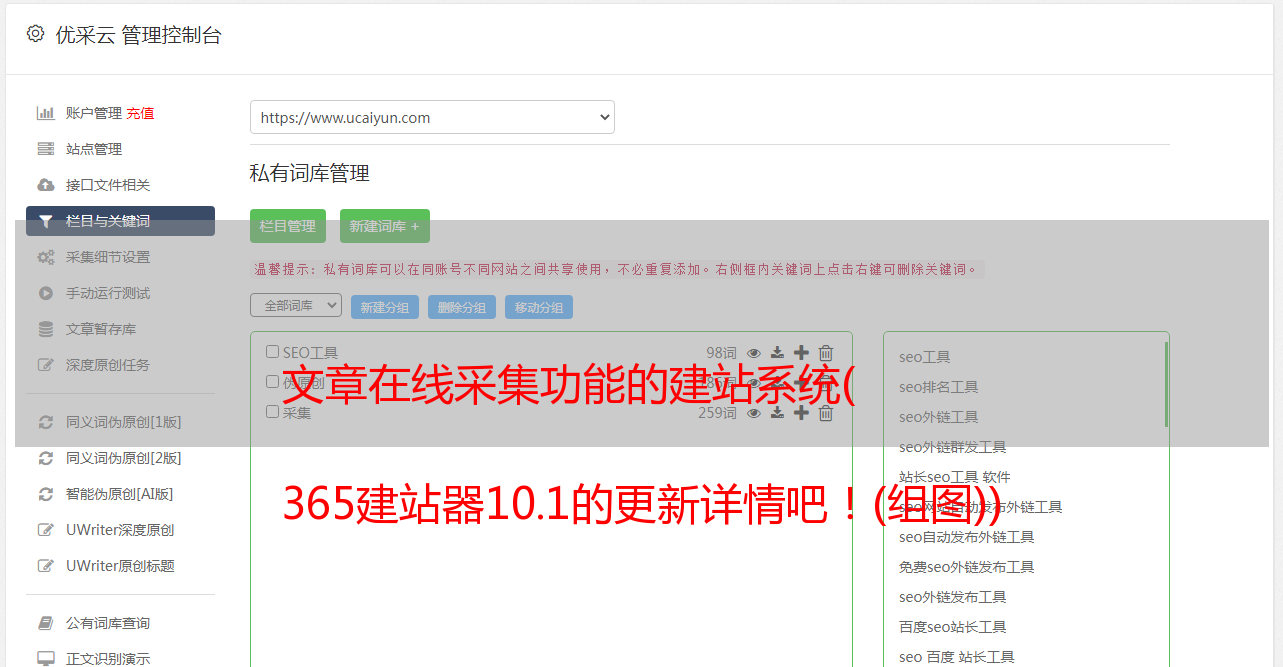Add keywords to SEO工具 with plus icon
This screenshot has height=667, width=1283.
point(801,353)
